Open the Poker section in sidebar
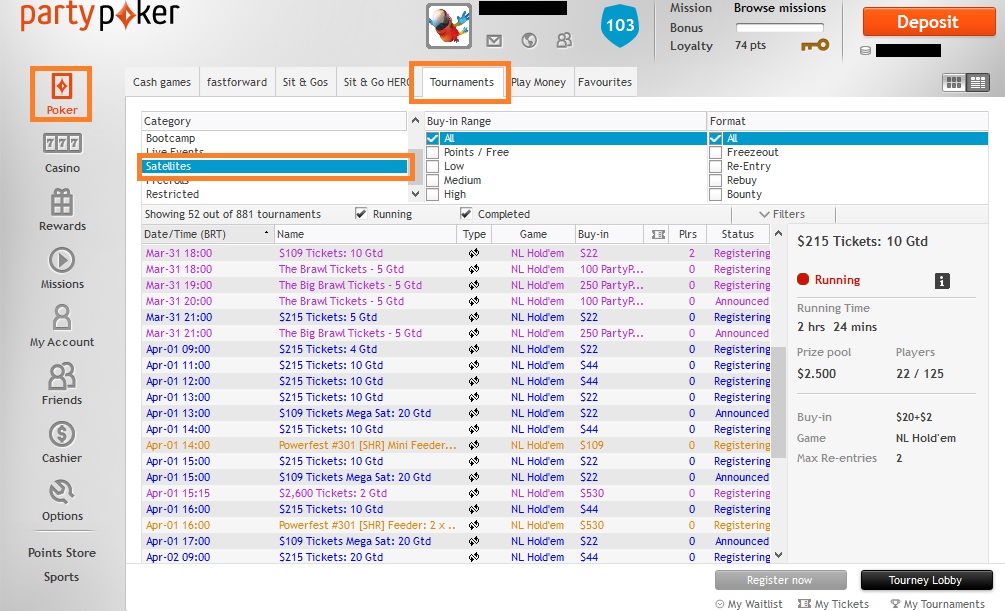Screen dimensions: 1005x611 62,94
